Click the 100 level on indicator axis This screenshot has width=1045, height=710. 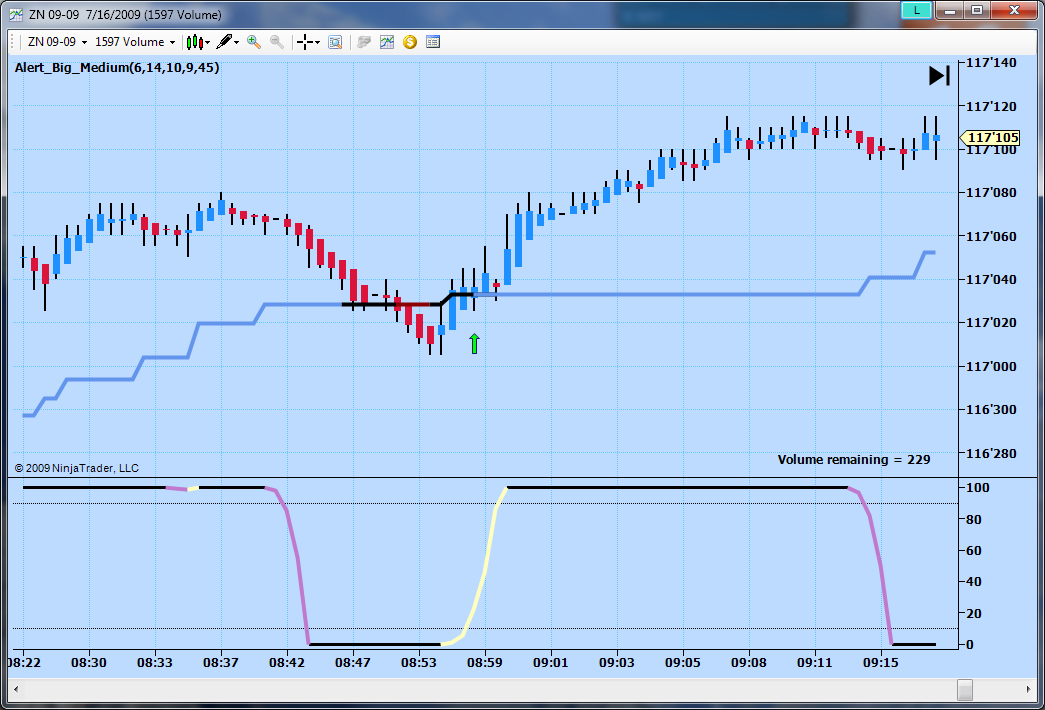[978, 487]
